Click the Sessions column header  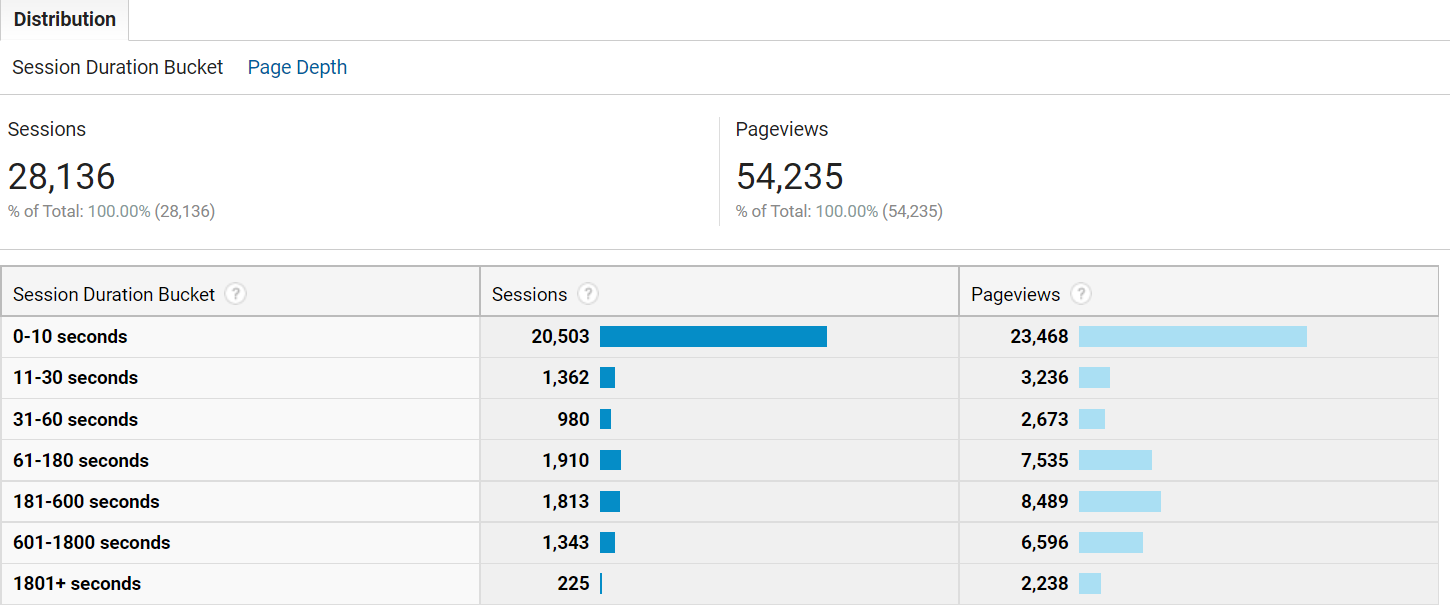[529, 294]
